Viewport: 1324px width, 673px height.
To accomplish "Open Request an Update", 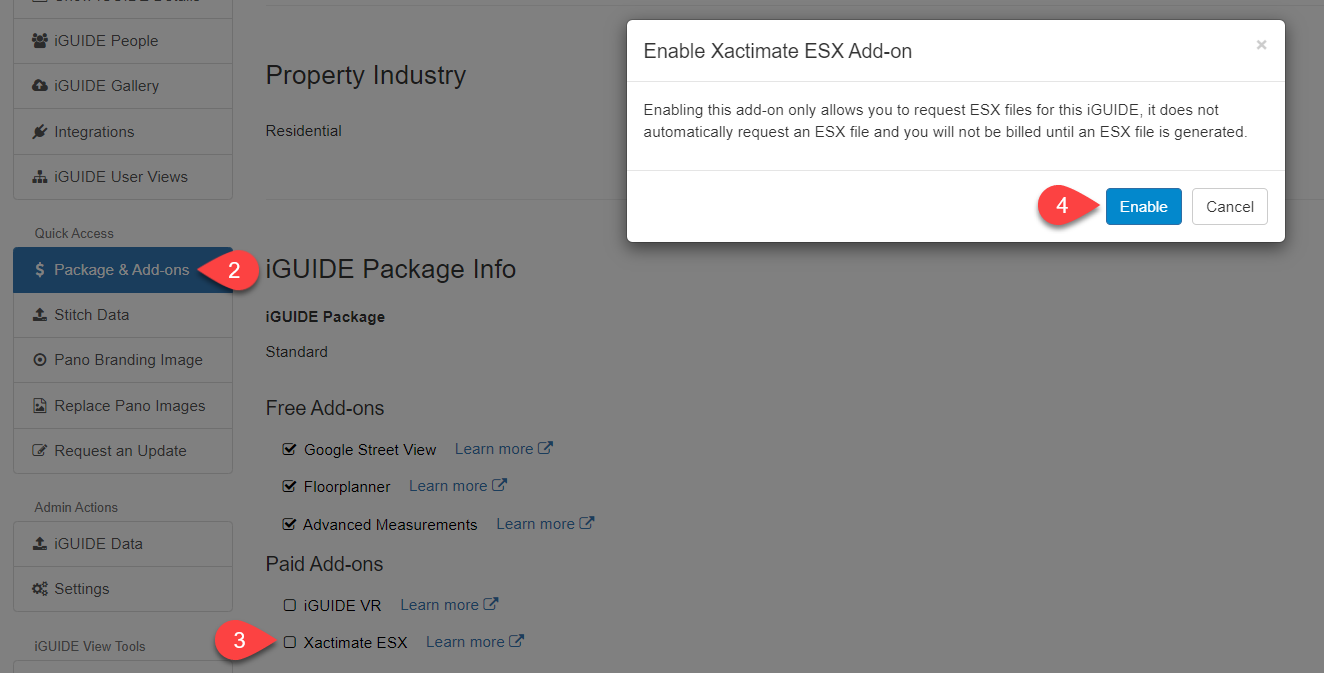I will tap(123, 451).
